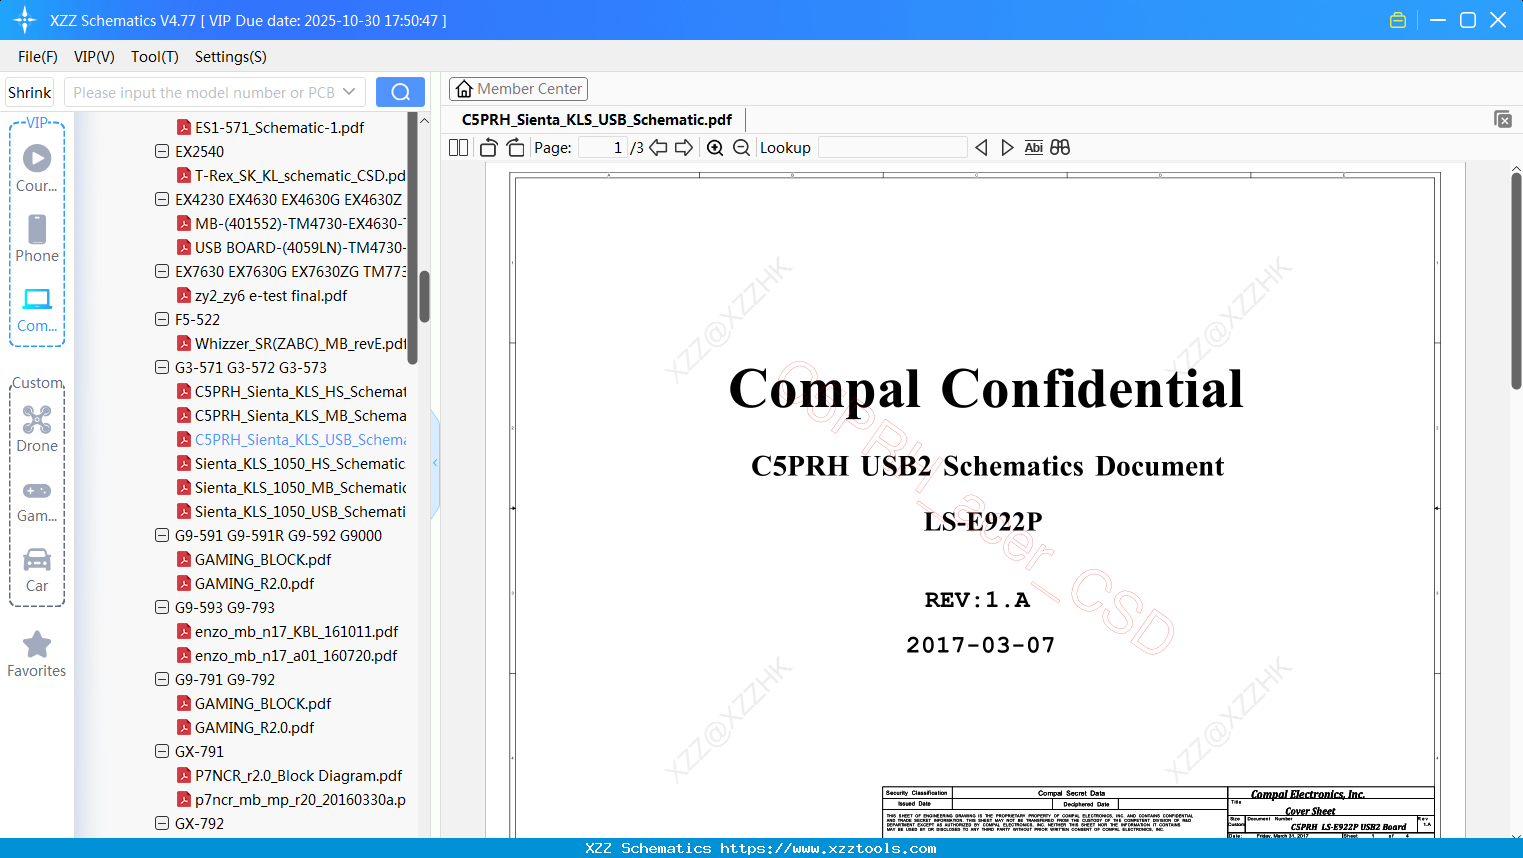Collapse the GX-792 folder
Image resolution: width=1523 pixels, height=858 pixels.
[162, 823]
